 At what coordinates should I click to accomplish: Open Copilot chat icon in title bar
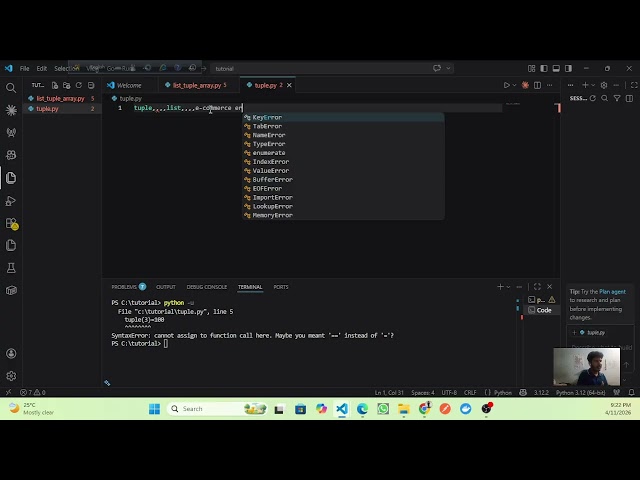[x=437, y=68]
